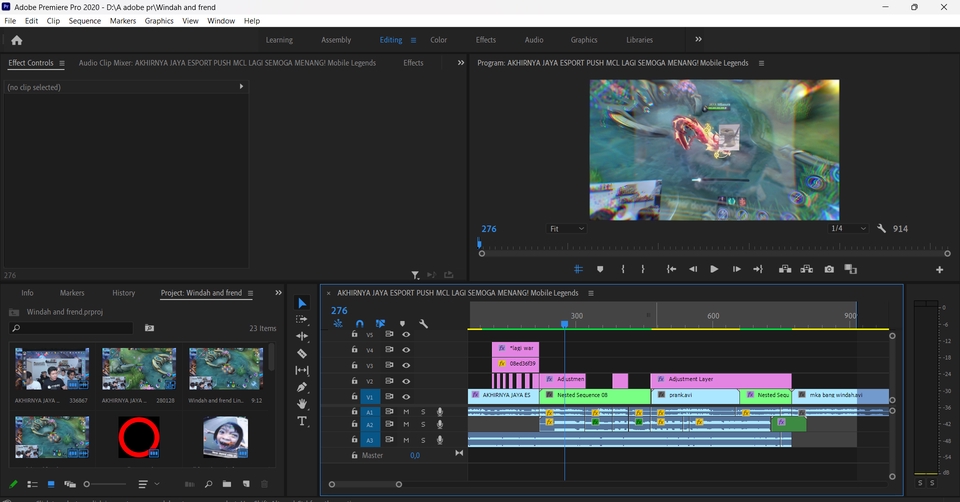Toggle the blue grid-guides button in Program Monitor

coord(578,269)
